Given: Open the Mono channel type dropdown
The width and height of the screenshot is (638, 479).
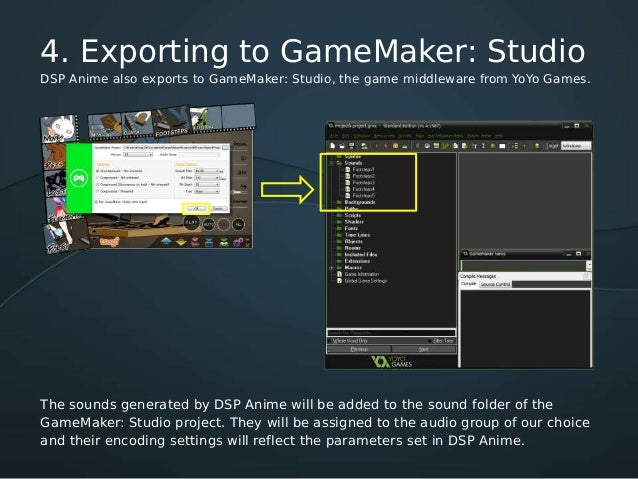Looking at the screenshot, I should (x=207, y=191).
